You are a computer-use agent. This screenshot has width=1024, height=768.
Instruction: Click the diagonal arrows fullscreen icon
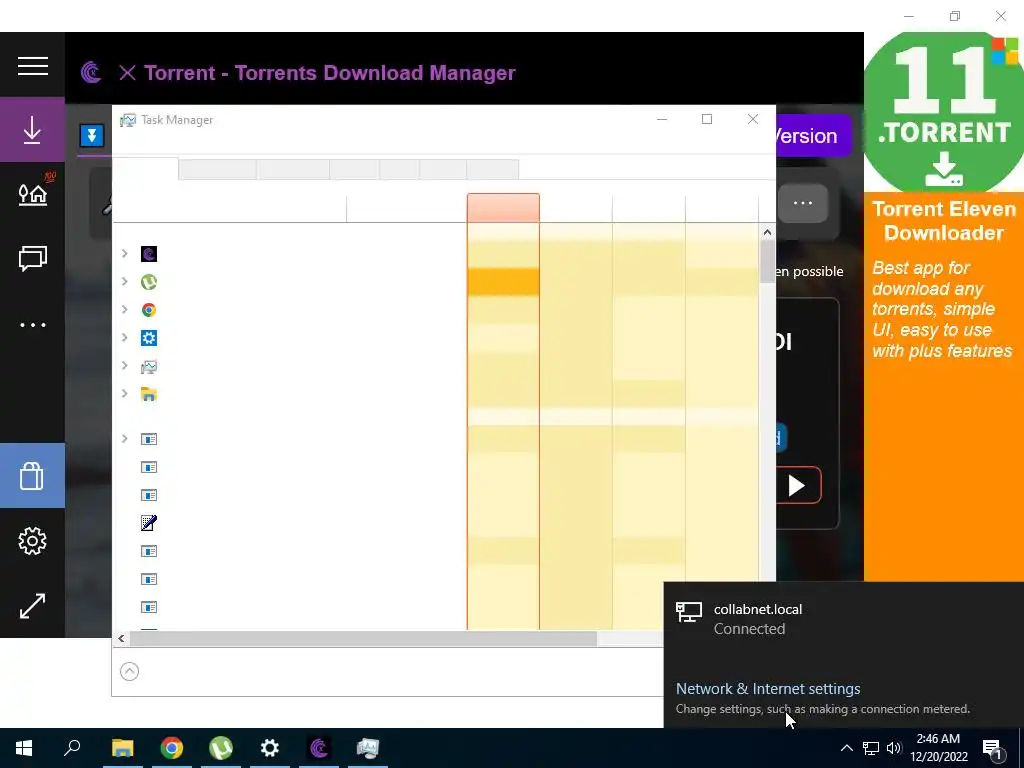[x=33, y=606]
